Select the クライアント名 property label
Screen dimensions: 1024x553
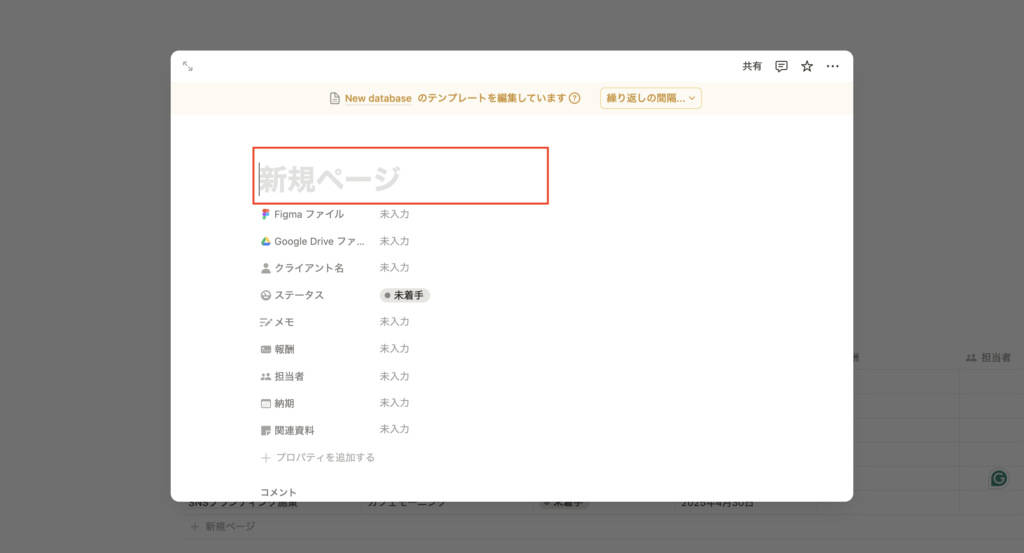(x=309, y=268)
